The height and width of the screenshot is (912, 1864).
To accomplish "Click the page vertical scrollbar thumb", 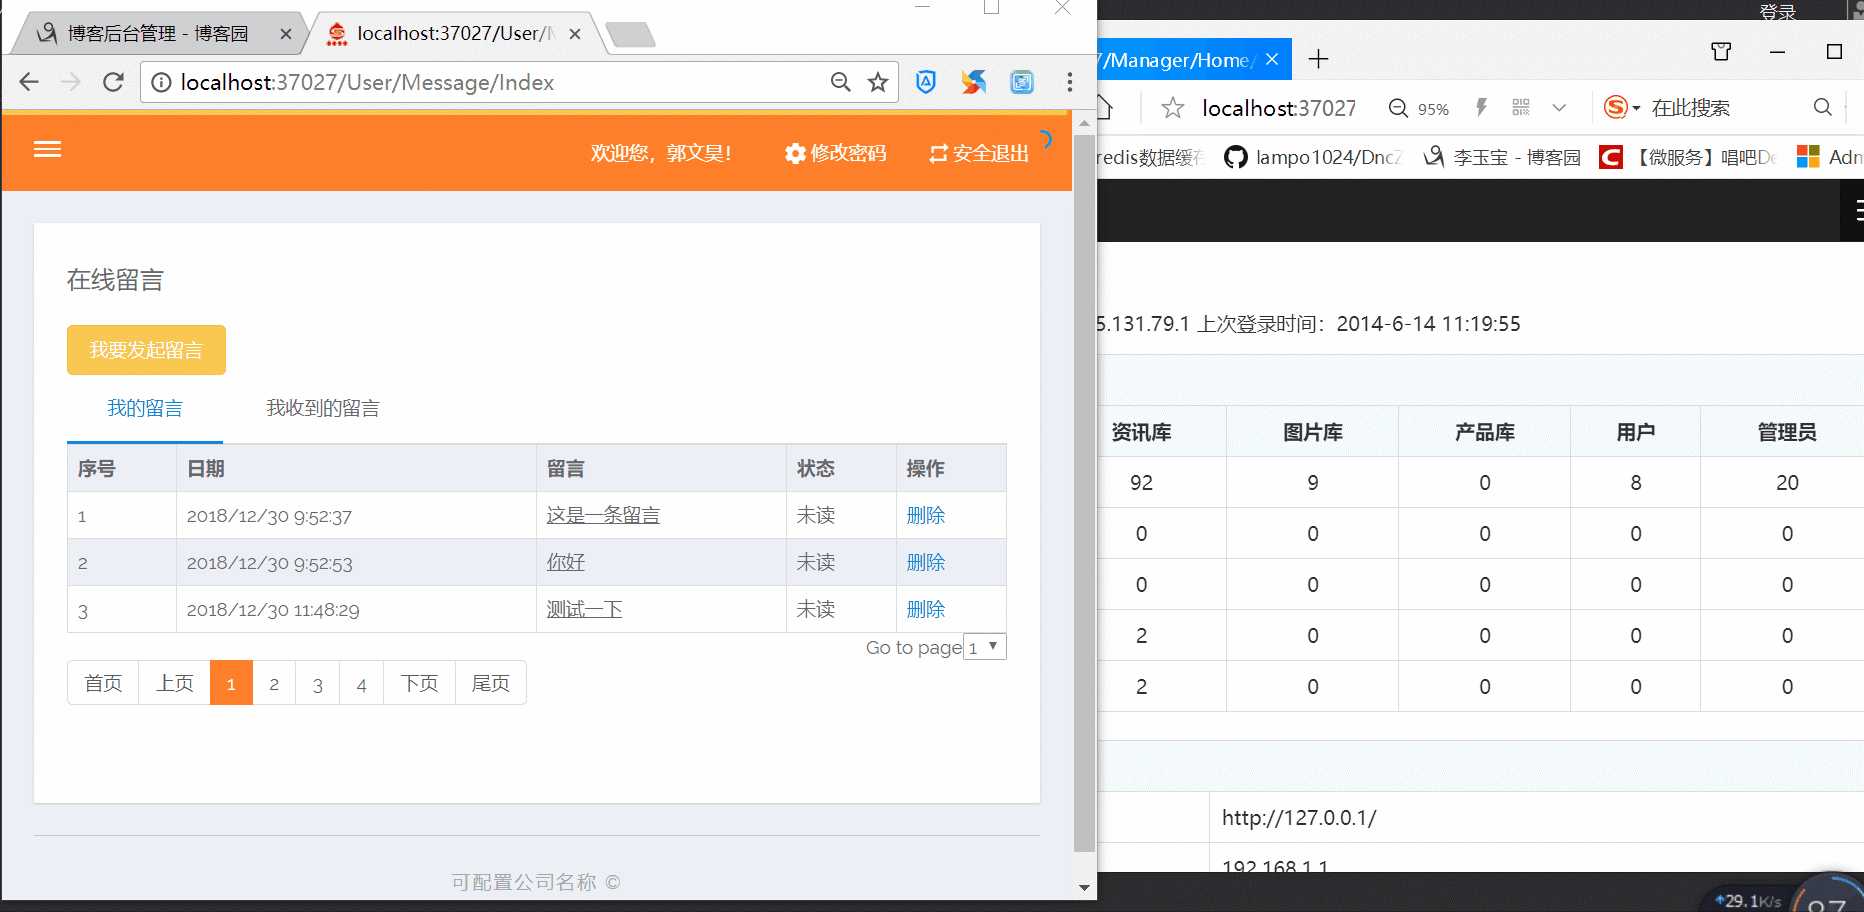I will click(1084, 495).
